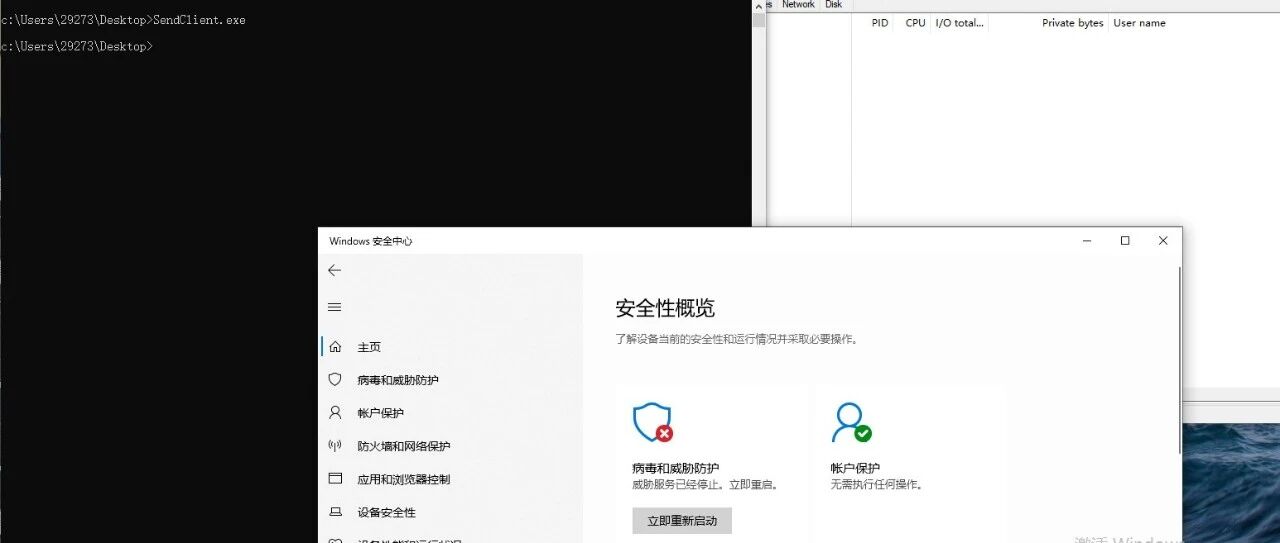Click the 病毒和威胁防护 tile heading
This screenshot has height=543, width=1280.
tap(675, 468)
